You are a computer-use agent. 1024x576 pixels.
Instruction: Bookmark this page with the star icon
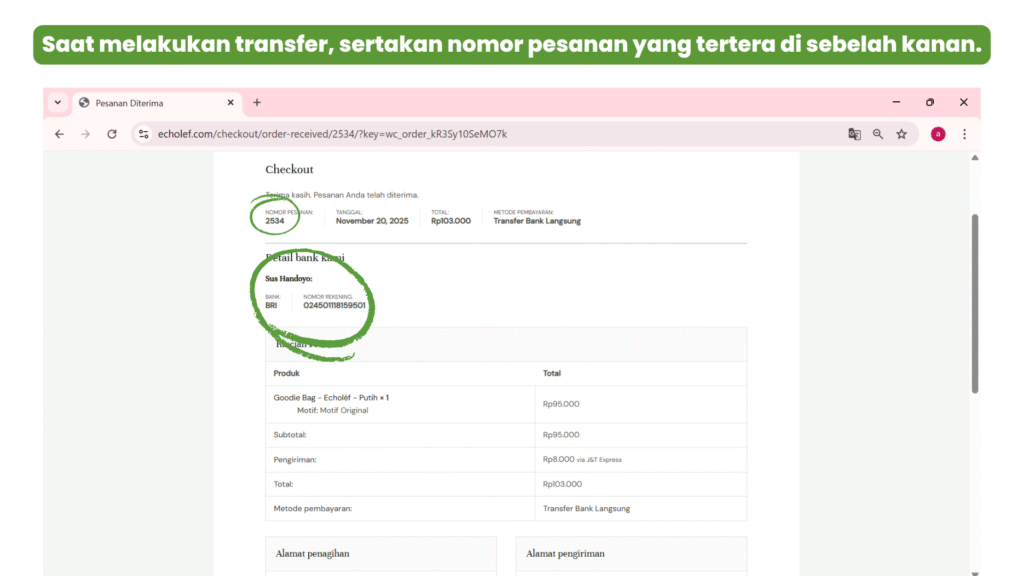click(901, 134)
